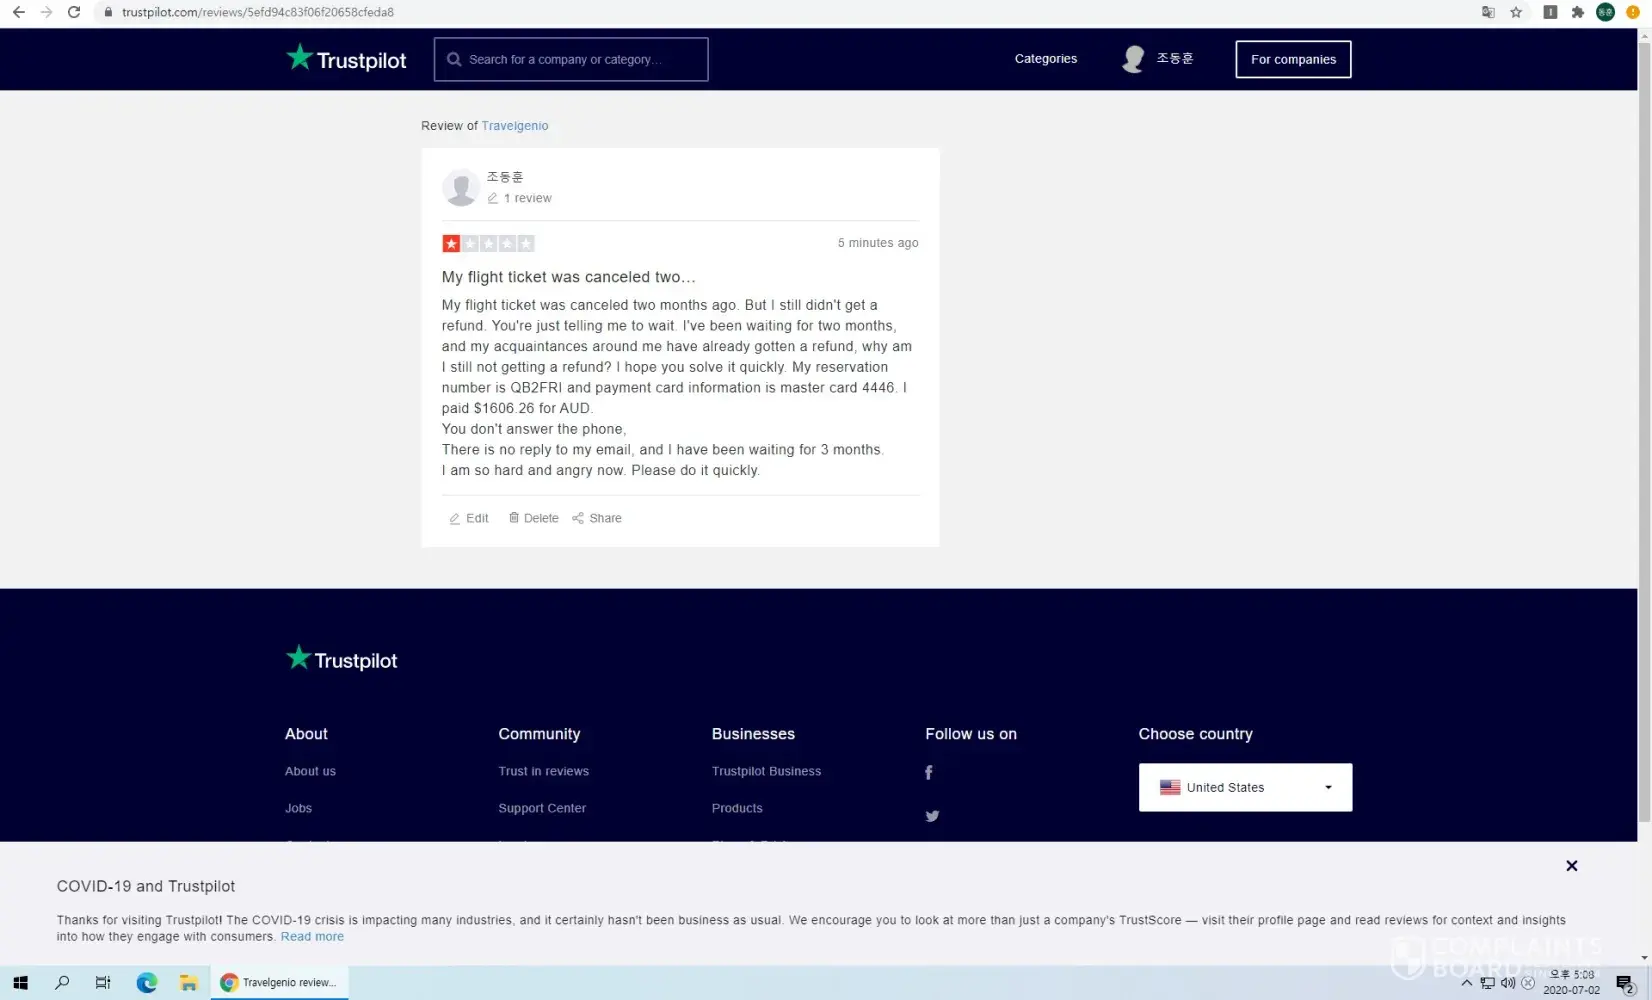Open the Chrome profile avatar
The height and width of the screenshot is (1000, 1652).
tap(1605, 12)
